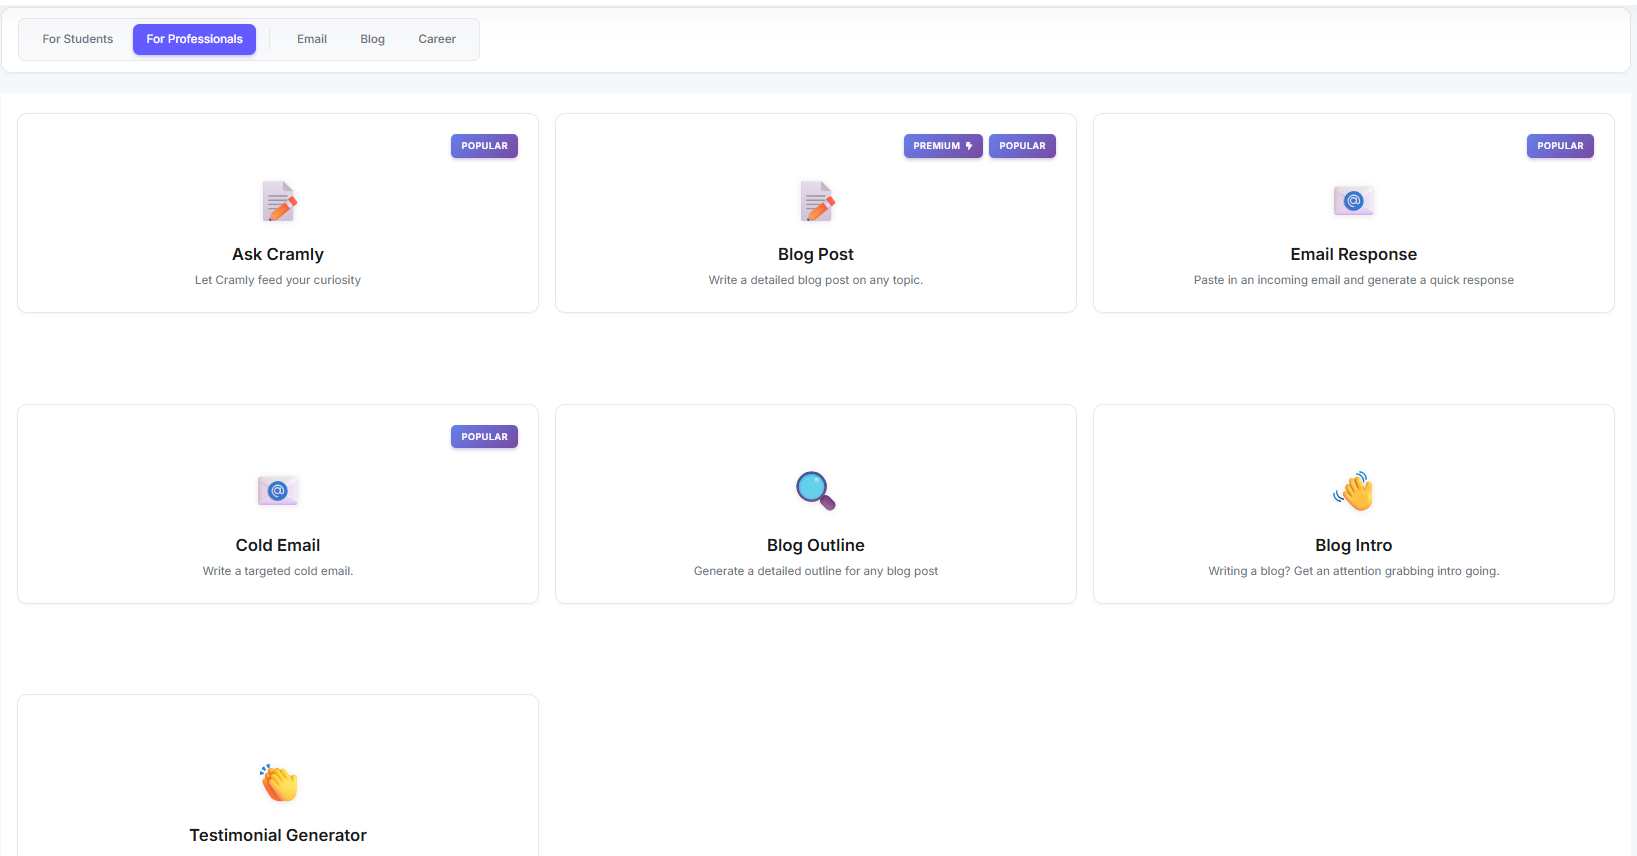Open the Blog Post tool title
This screenshot has width=1637, height=856.
click(x=816, y=254)
